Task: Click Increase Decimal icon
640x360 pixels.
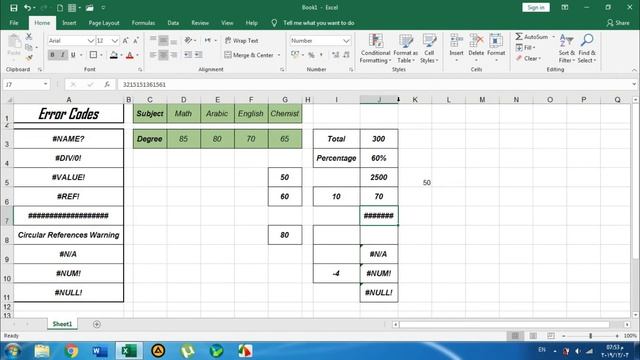Action: 336,55
